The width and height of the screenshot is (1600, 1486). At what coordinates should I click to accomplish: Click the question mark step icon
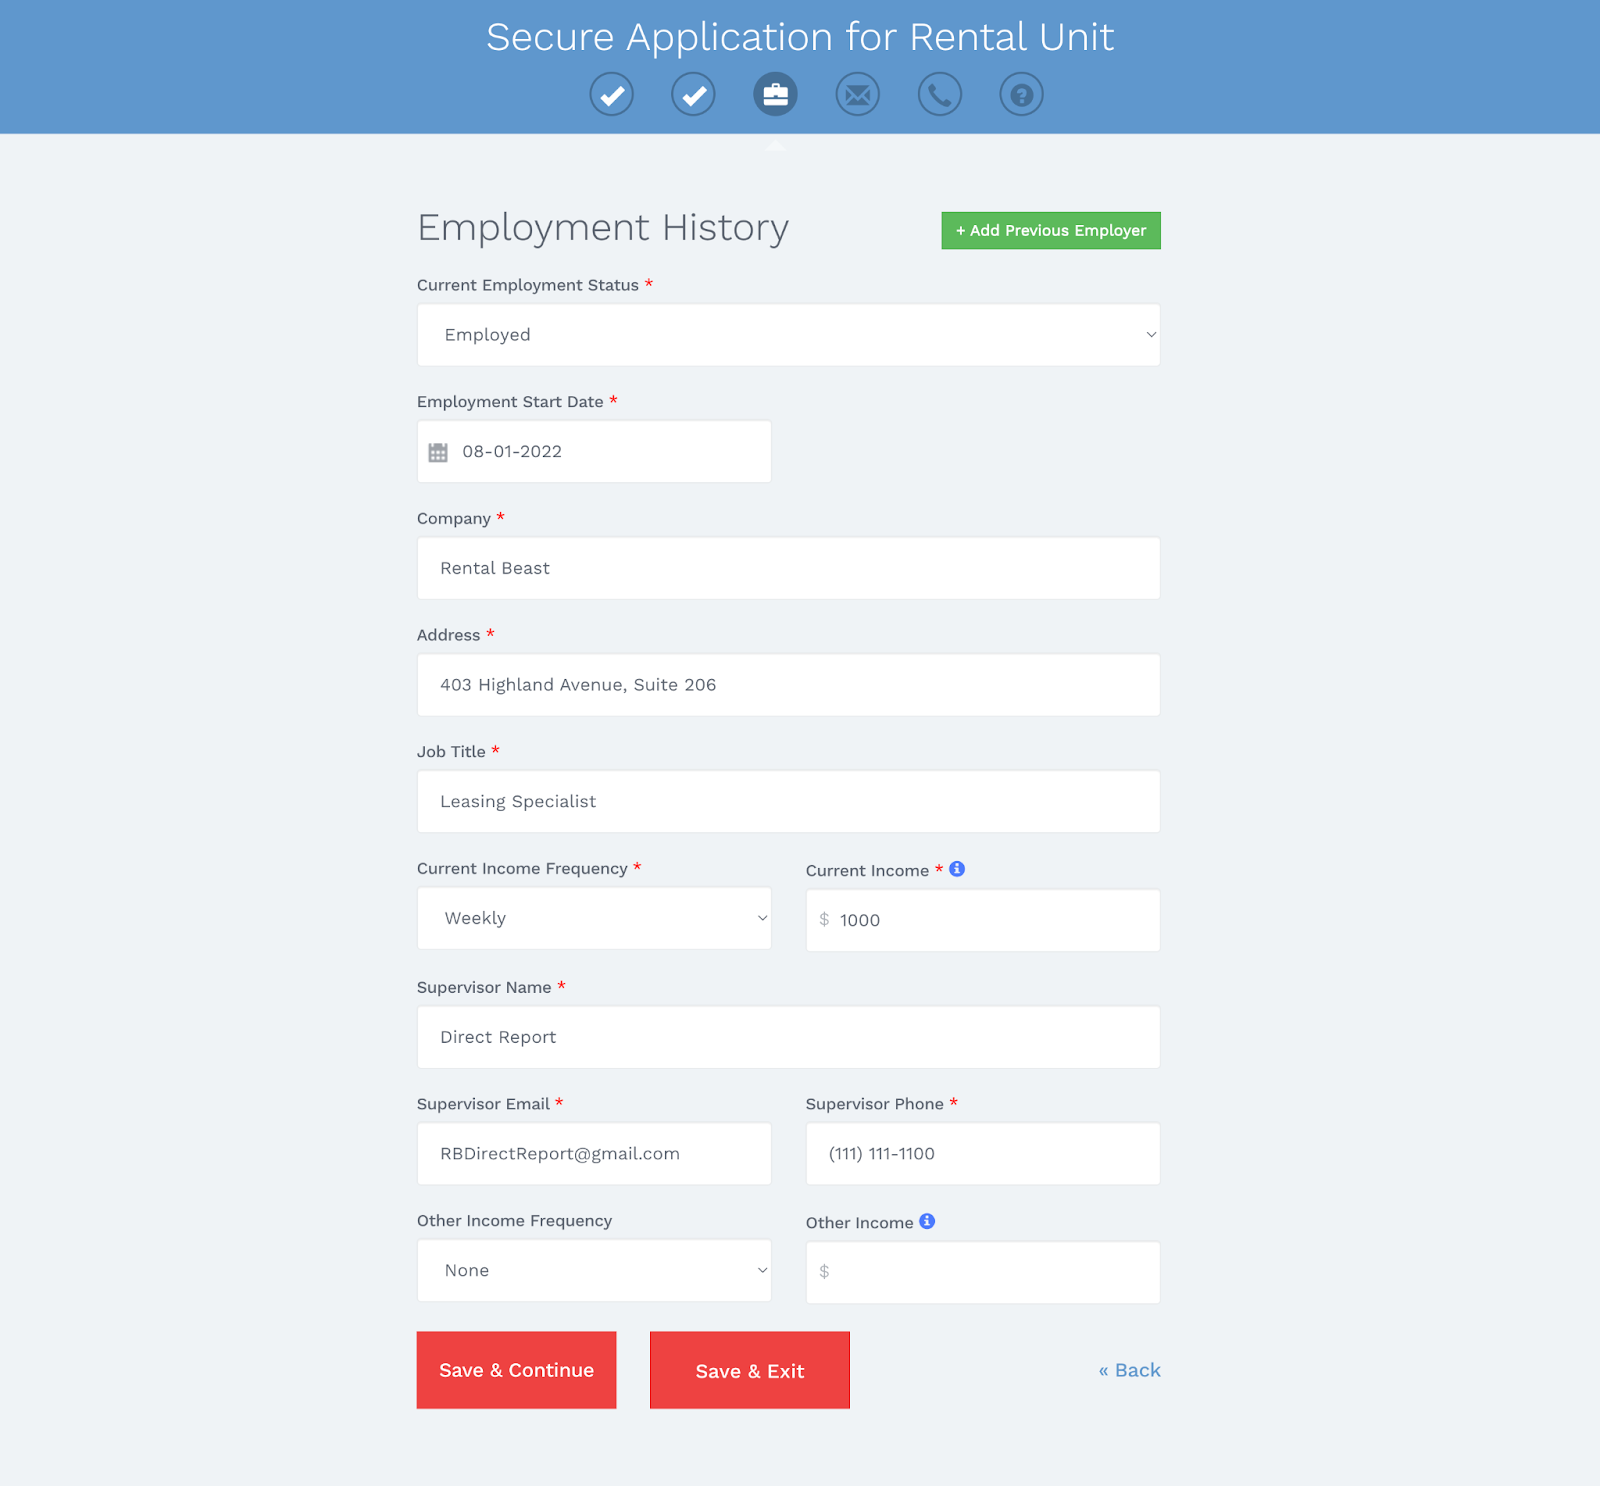1021,95
